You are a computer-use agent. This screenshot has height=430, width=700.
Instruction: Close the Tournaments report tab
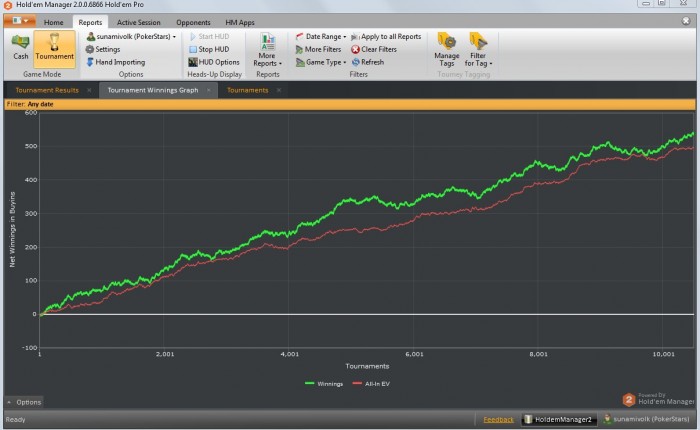click(279, 90)
